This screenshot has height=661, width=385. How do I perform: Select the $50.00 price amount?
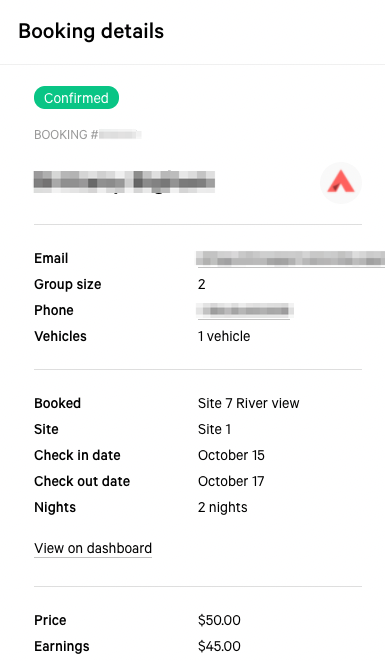219,621
